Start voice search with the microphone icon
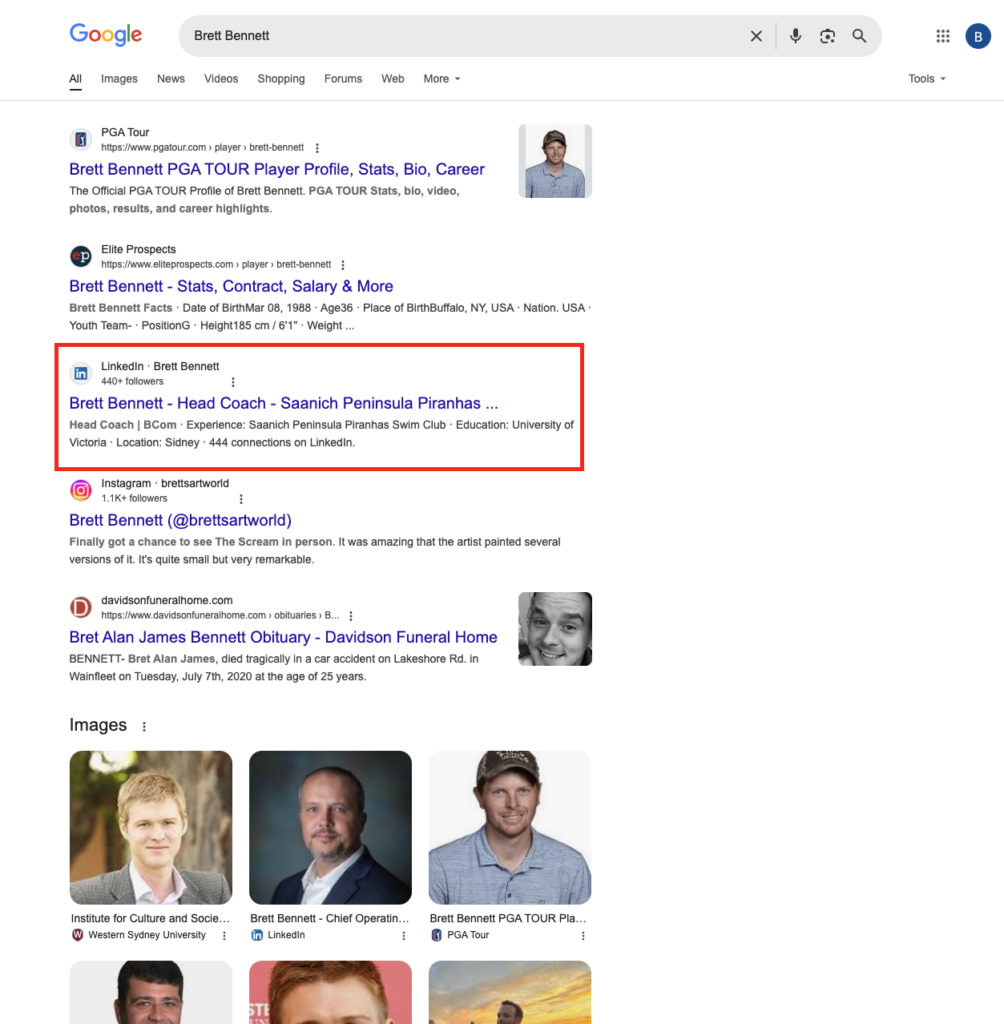 (795, 36)
